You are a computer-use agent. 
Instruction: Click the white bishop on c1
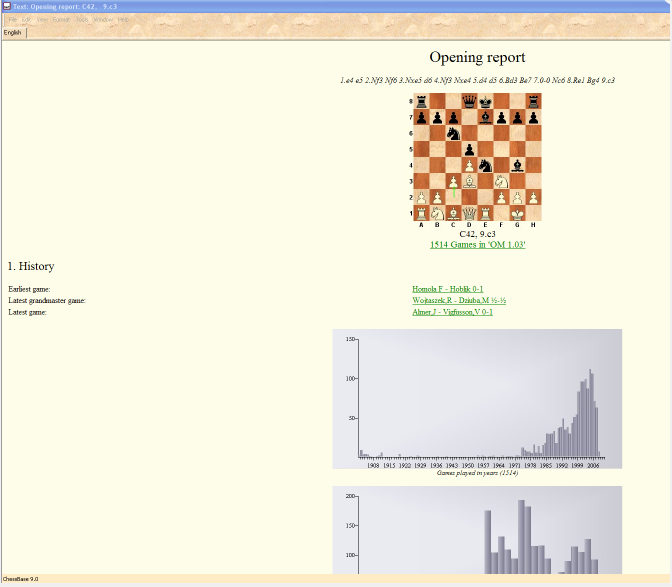tap(453, 213)
